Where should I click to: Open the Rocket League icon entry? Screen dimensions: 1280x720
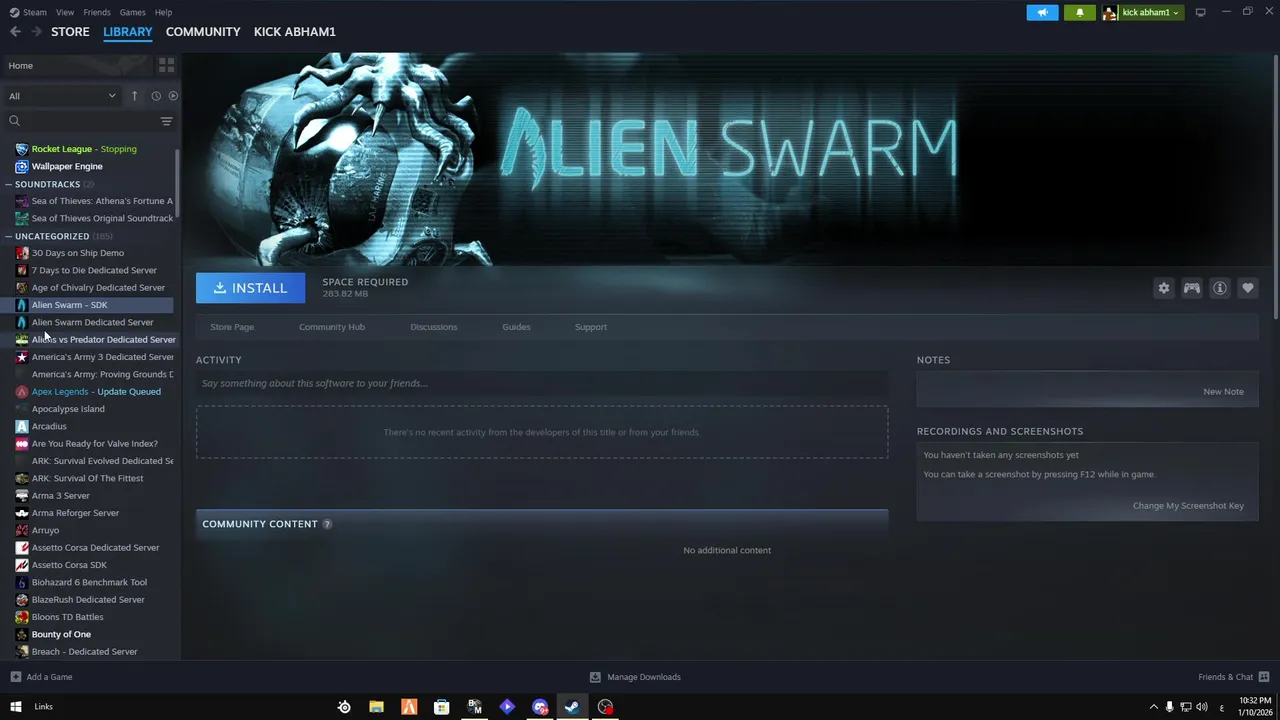(22, 149)
